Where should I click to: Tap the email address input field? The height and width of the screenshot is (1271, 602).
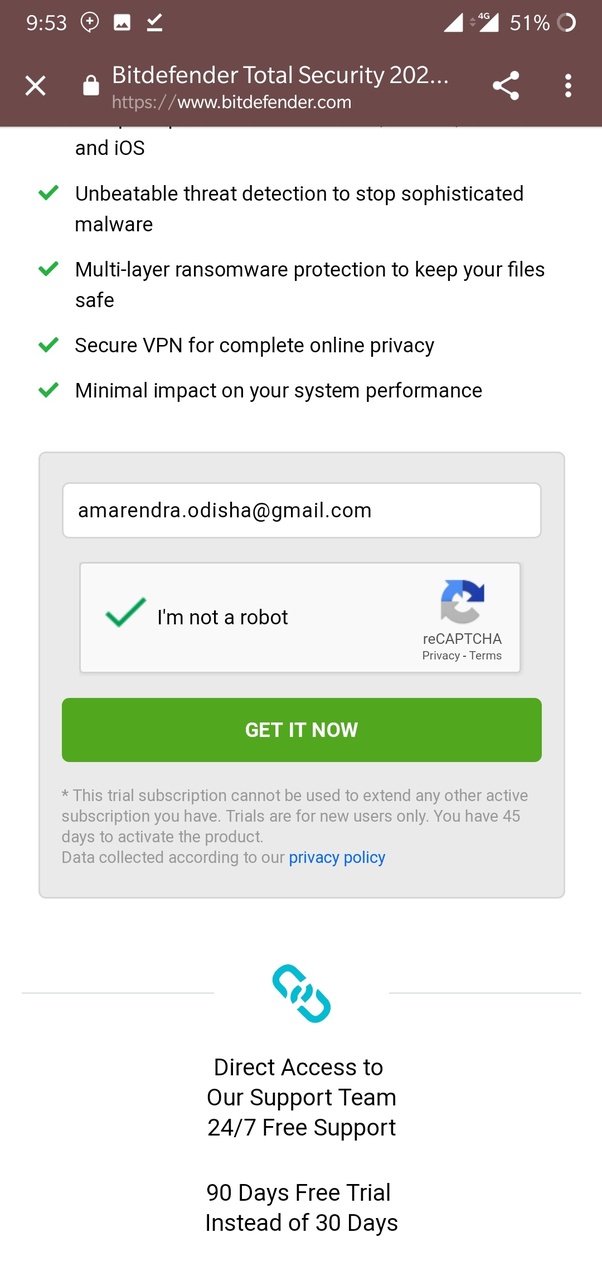coord(301,510)
